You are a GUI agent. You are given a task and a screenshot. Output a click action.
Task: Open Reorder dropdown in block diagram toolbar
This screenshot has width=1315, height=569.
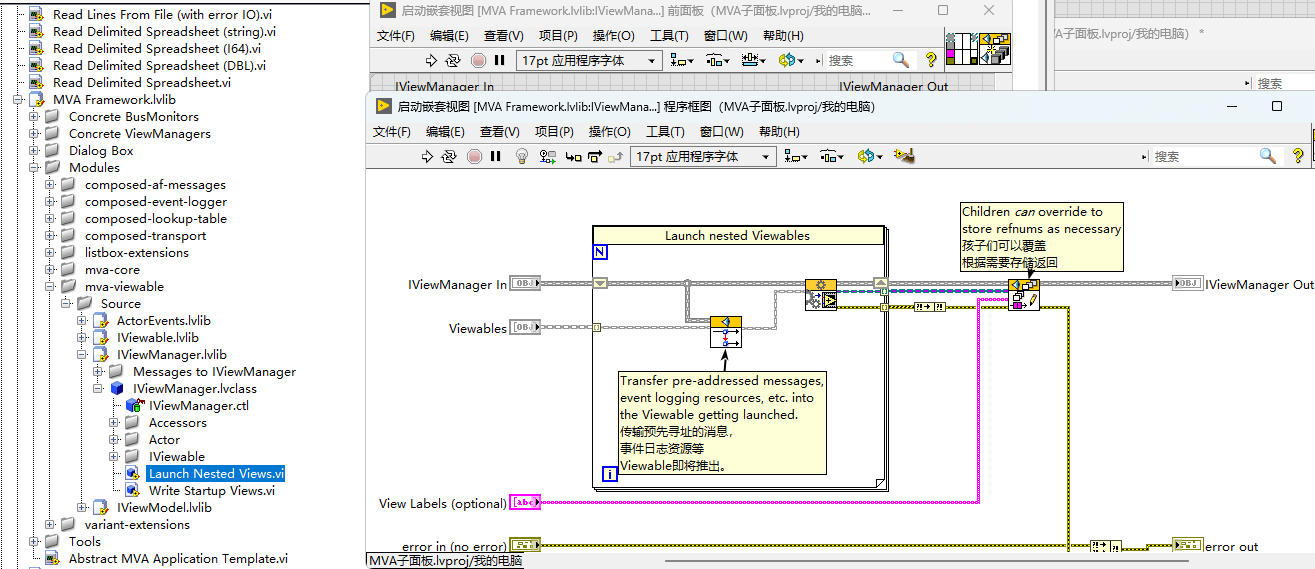[869, 156]
